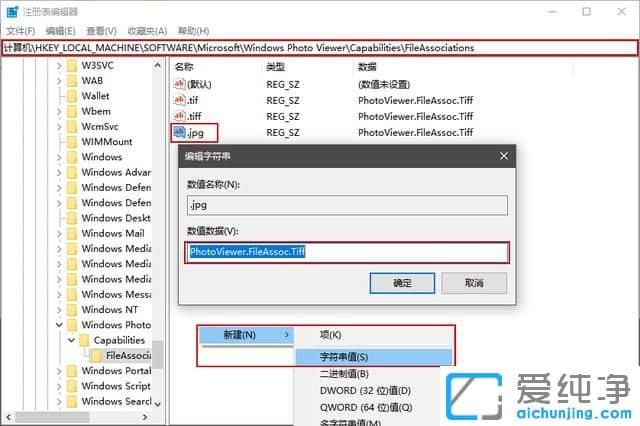
Task: Click the FileAssociations folder icon
Action: (x=96, y=356)
